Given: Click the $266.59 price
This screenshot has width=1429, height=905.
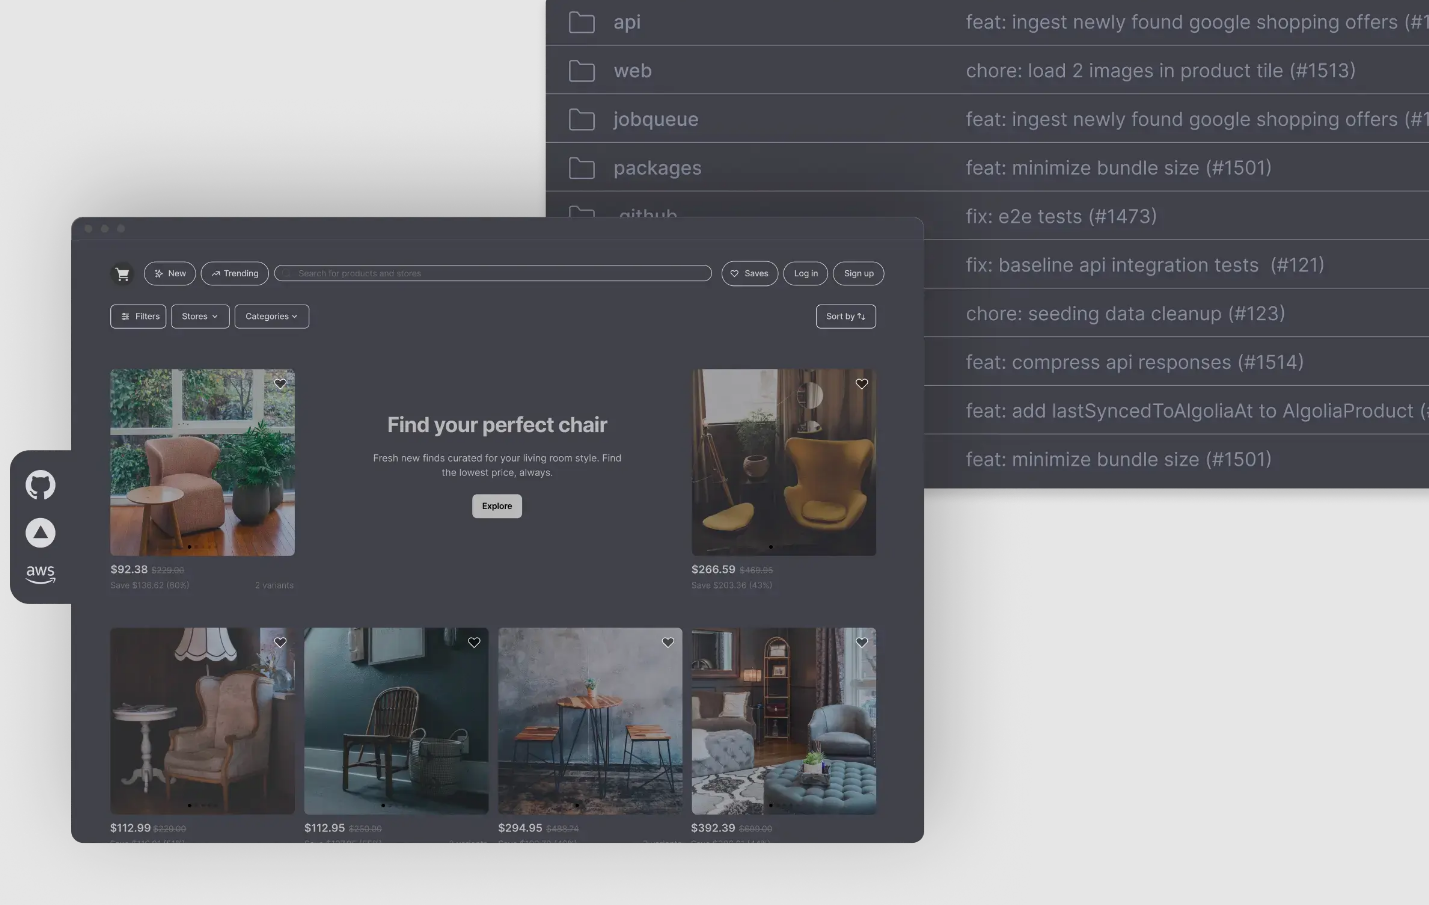Looking at the screenshot, I should coord(713,570).
